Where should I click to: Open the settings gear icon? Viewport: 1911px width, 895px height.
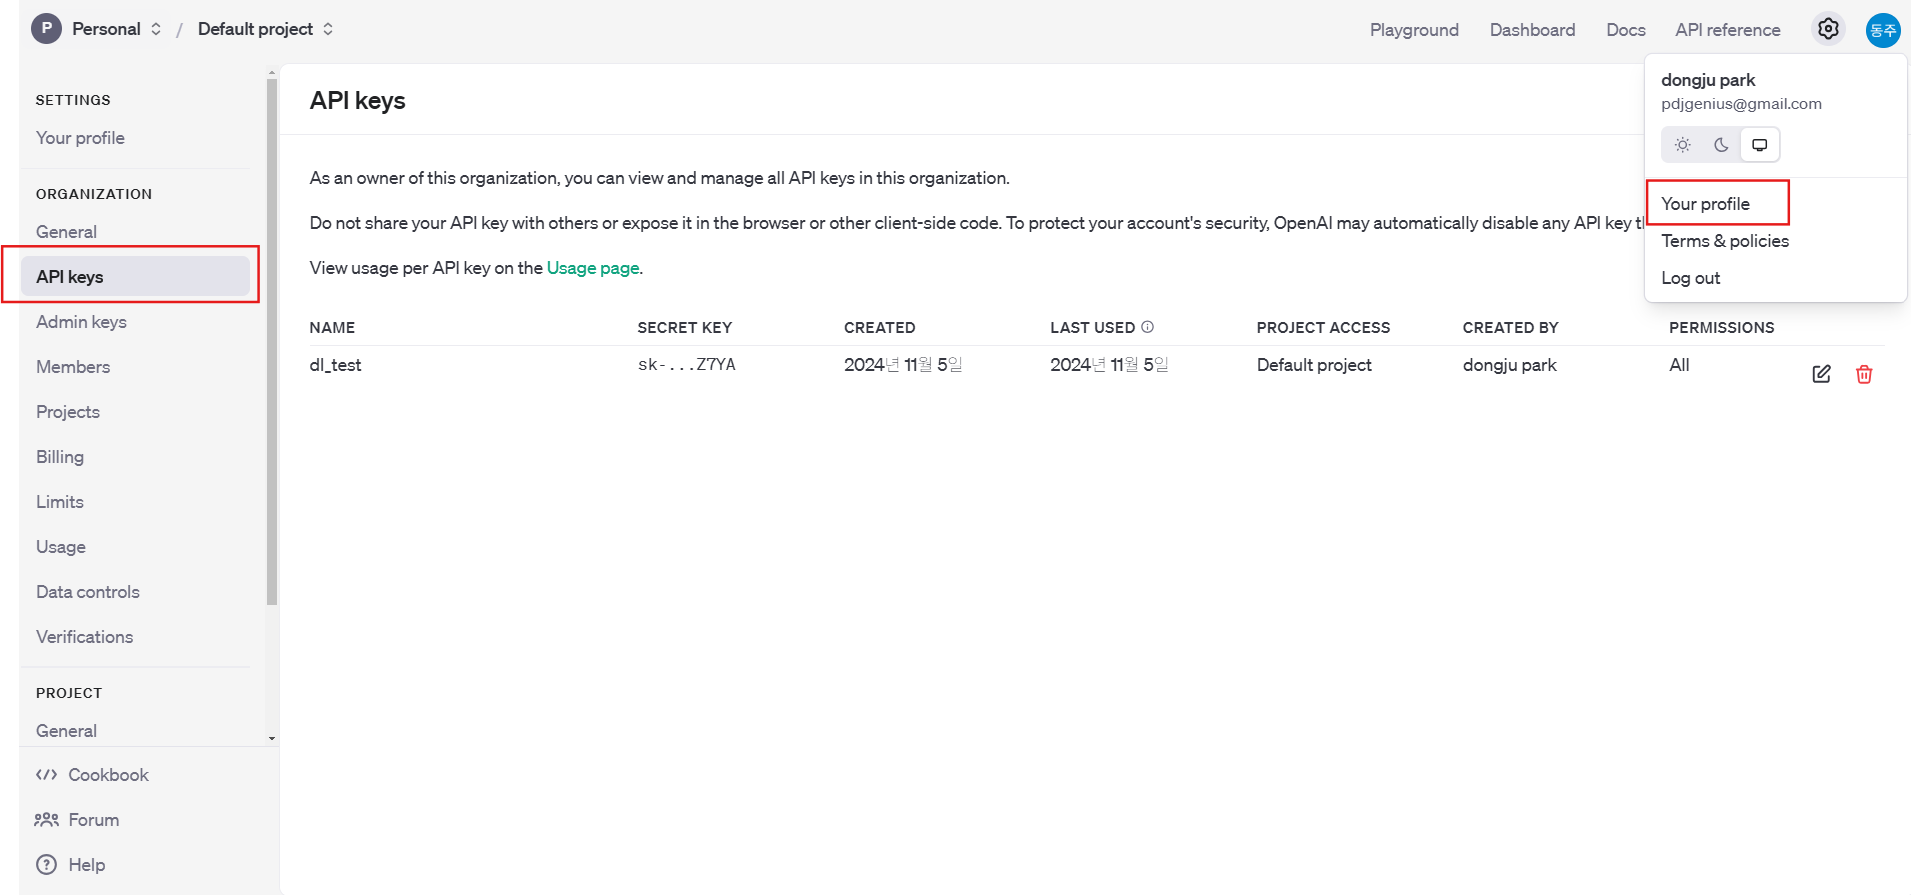click(x=1828, y=29)
